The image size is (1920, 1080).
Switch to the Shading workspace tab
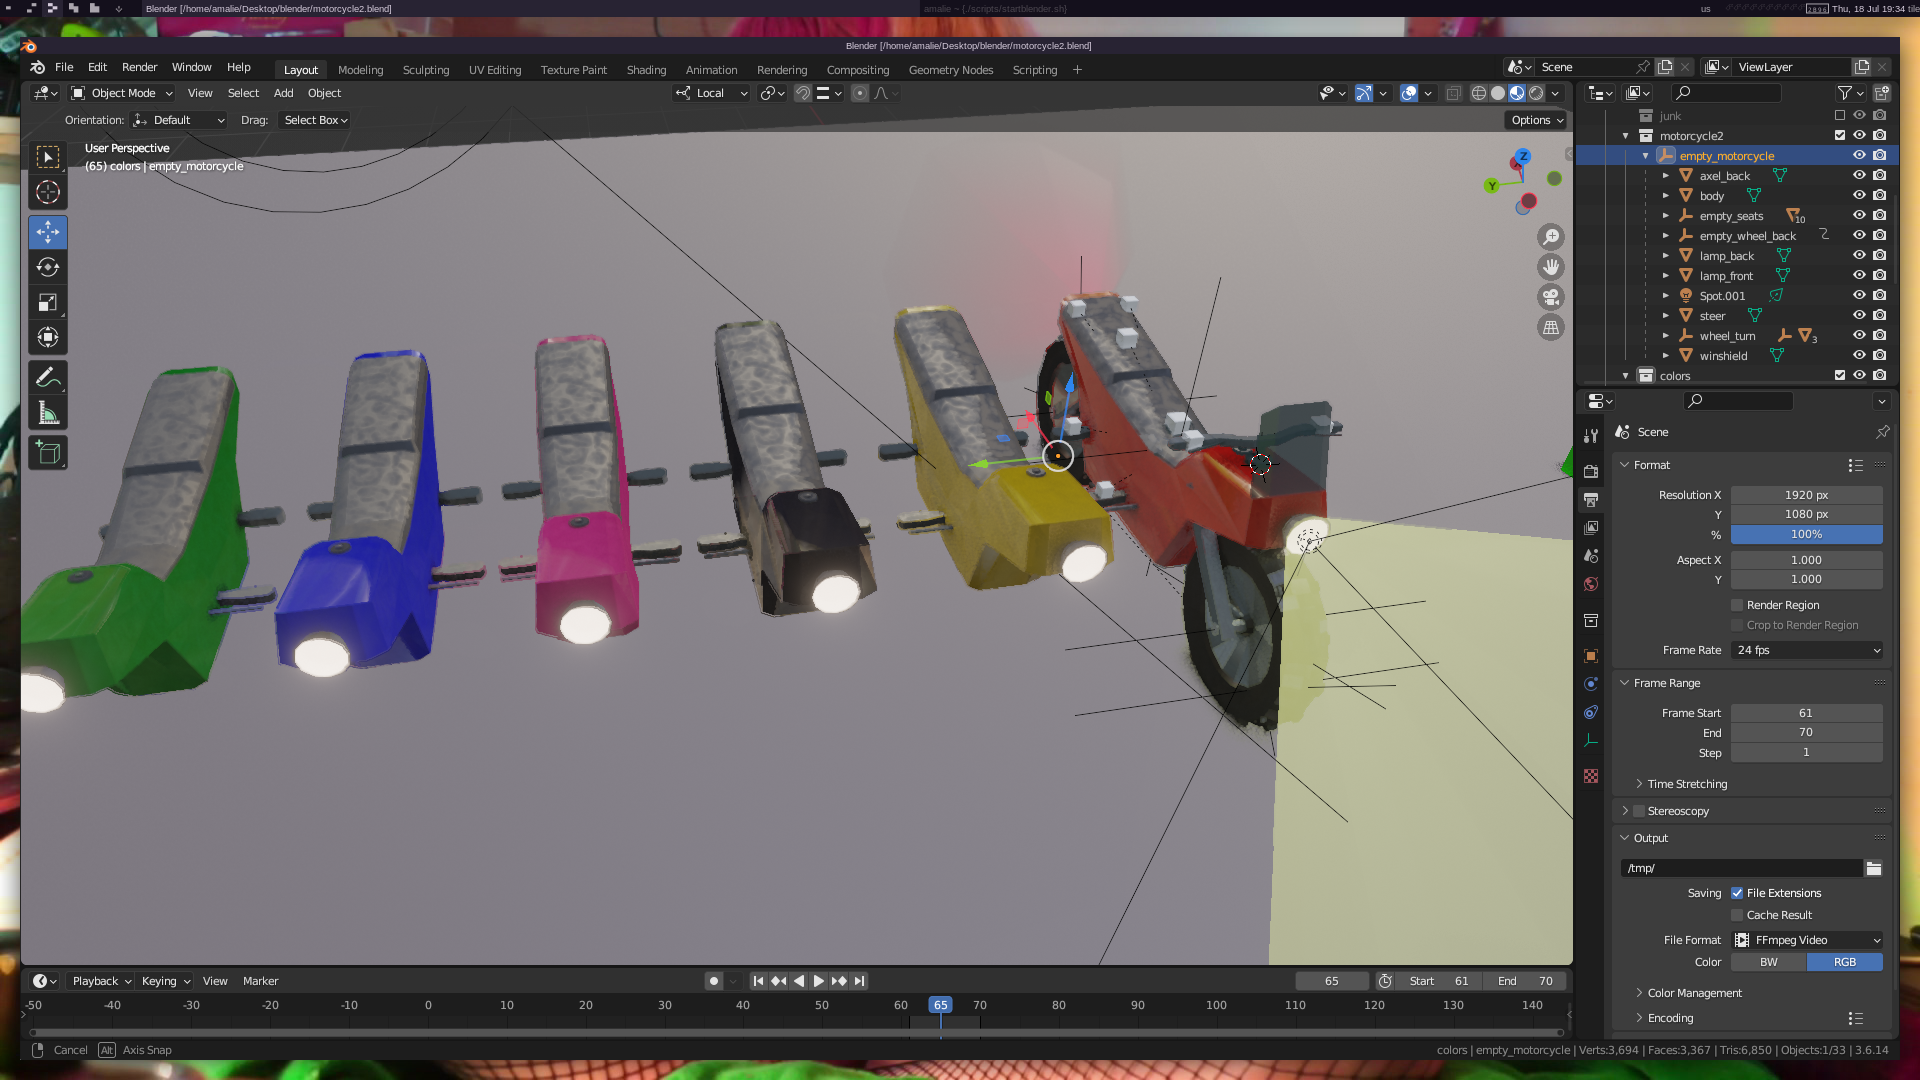[646, 70]
